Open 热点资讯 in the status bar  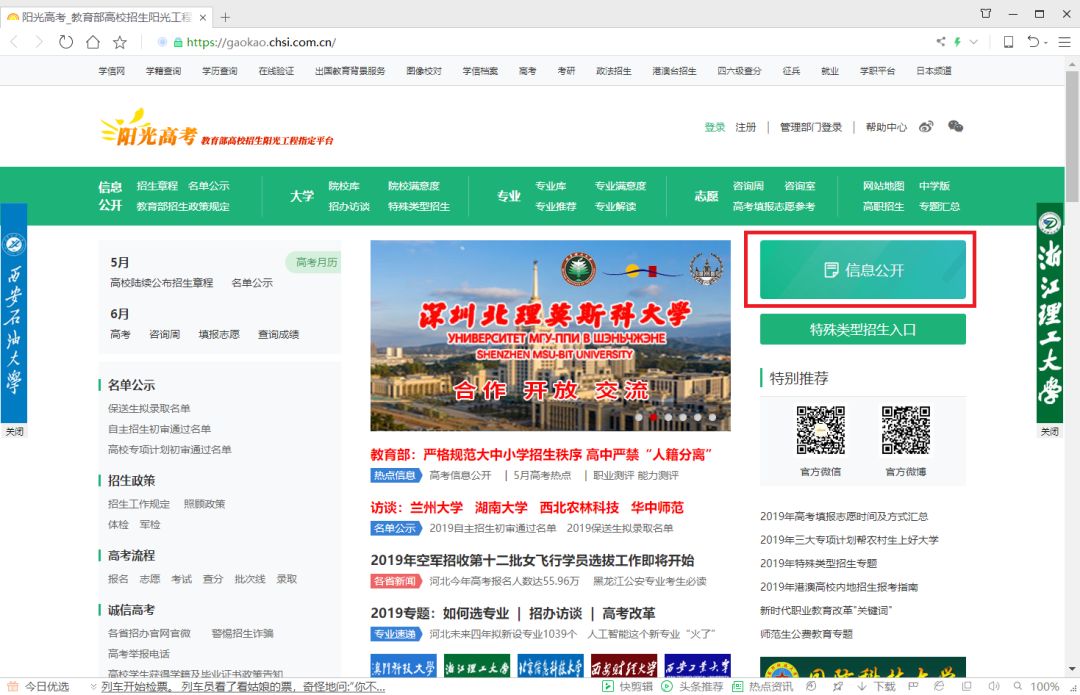point(762,687)
